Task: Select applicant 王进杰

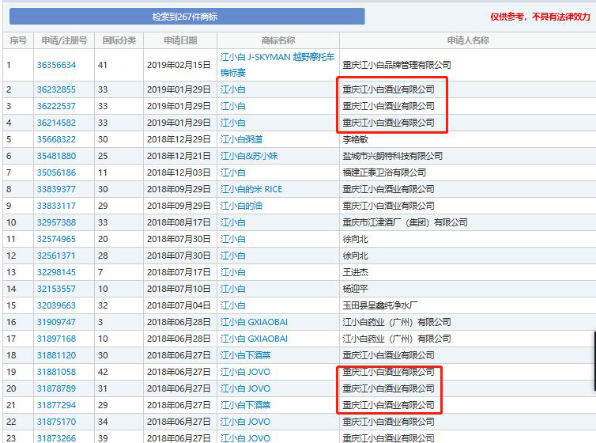Action: [355, 272]
